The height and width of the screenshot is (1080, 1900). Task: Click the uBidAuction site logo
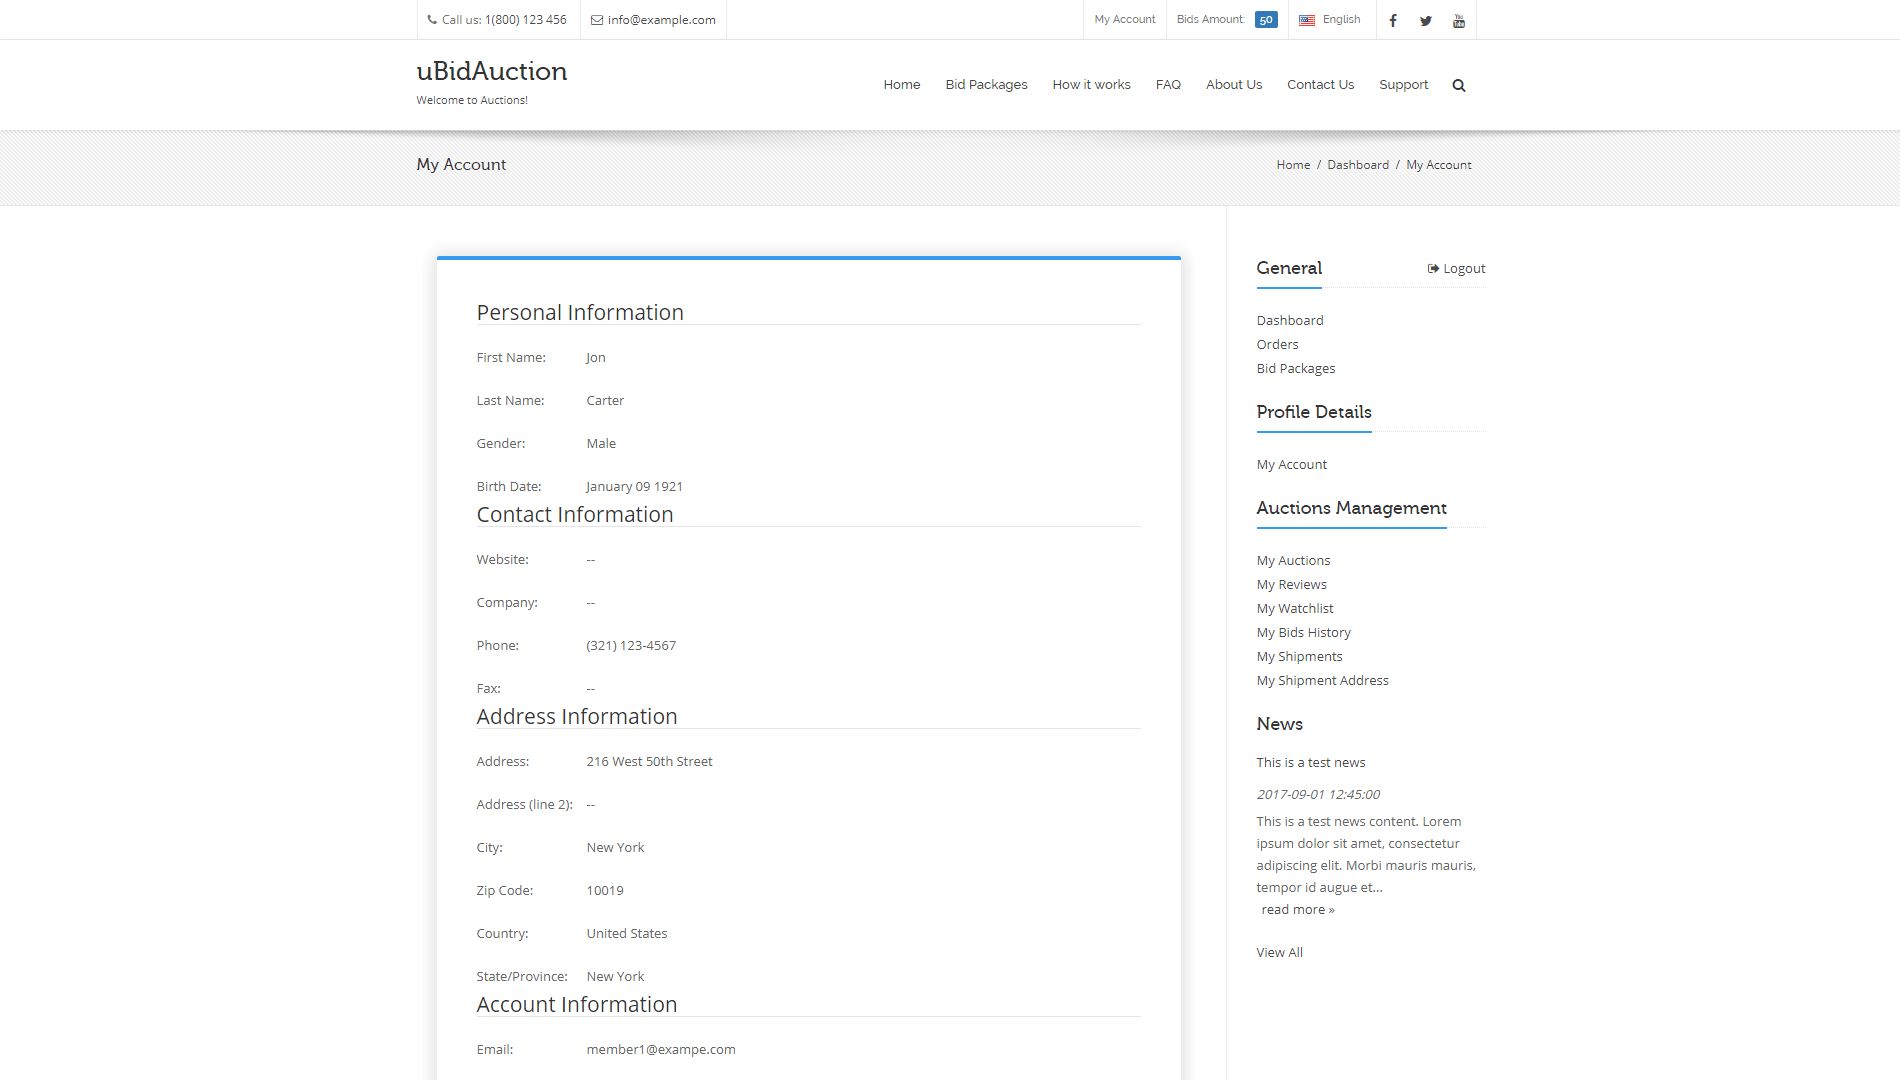(x=491, y=72)
